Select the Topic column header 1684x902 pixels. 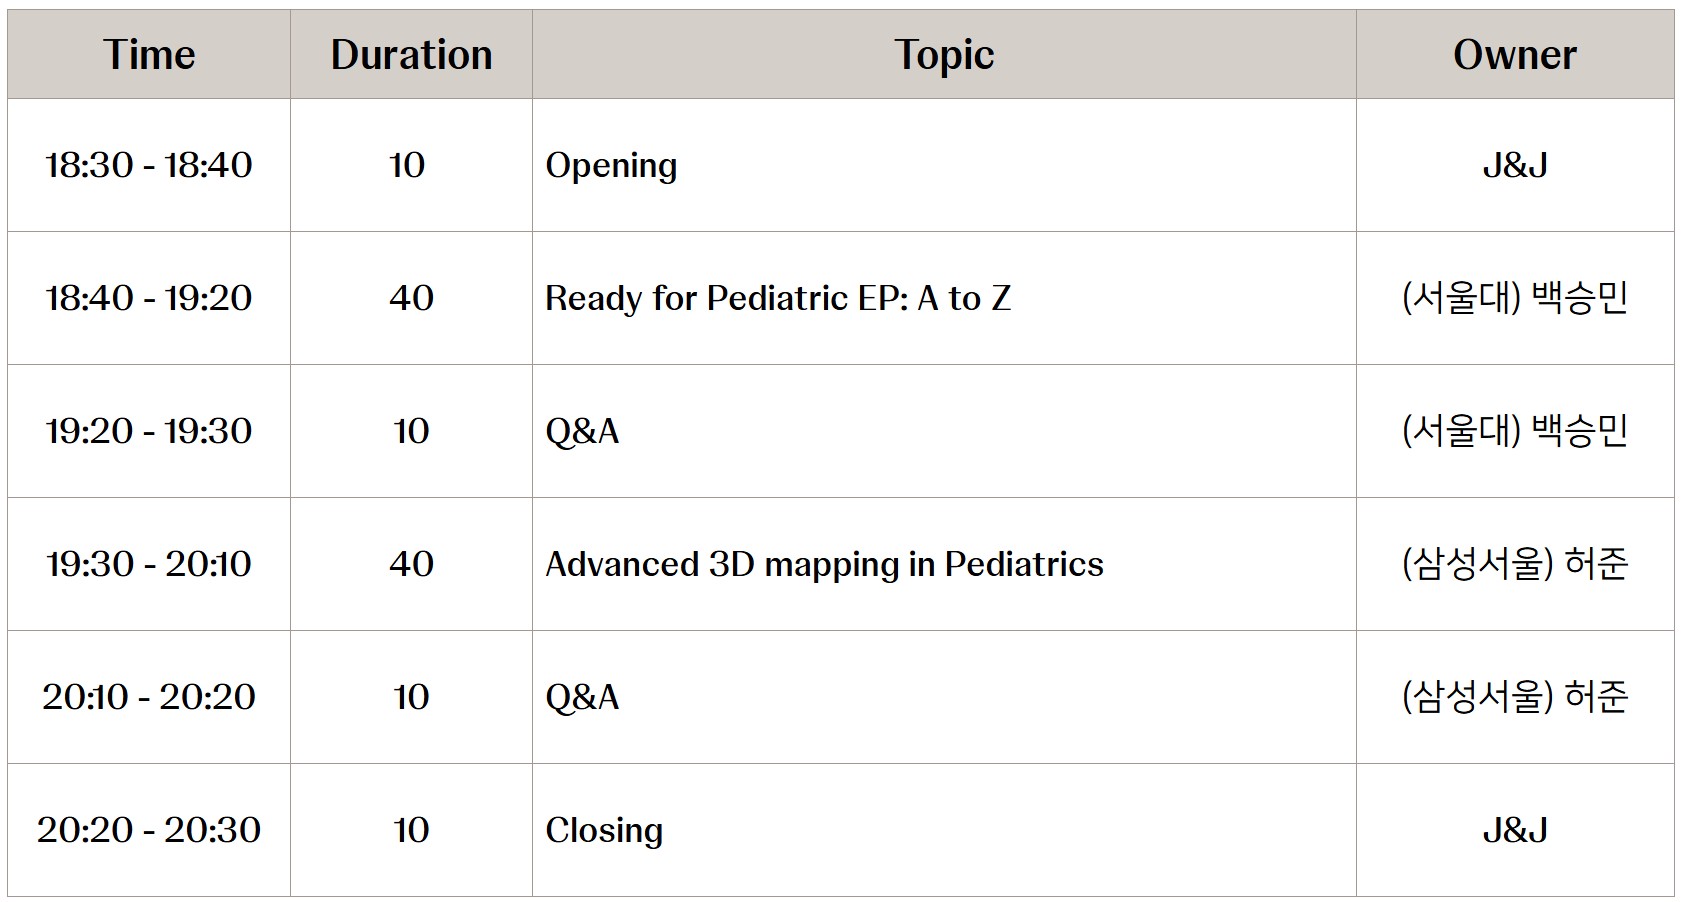[x=944, y=55]
